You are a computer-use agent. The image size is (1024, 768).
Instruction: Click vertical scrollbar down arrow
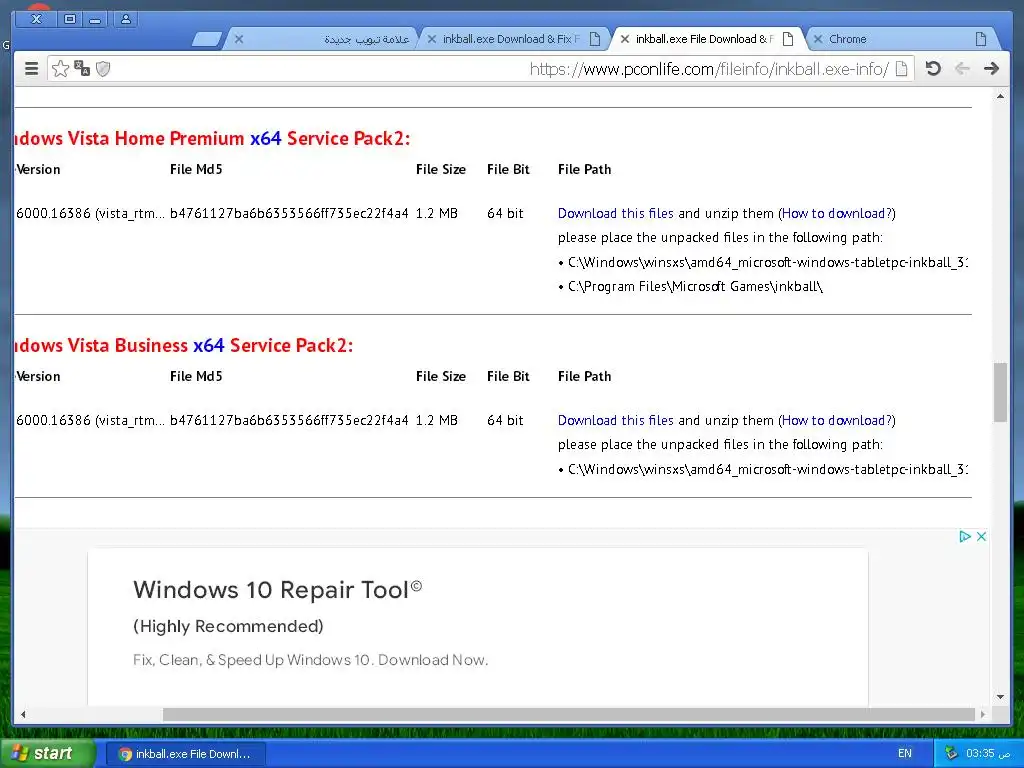(1000, 697)
